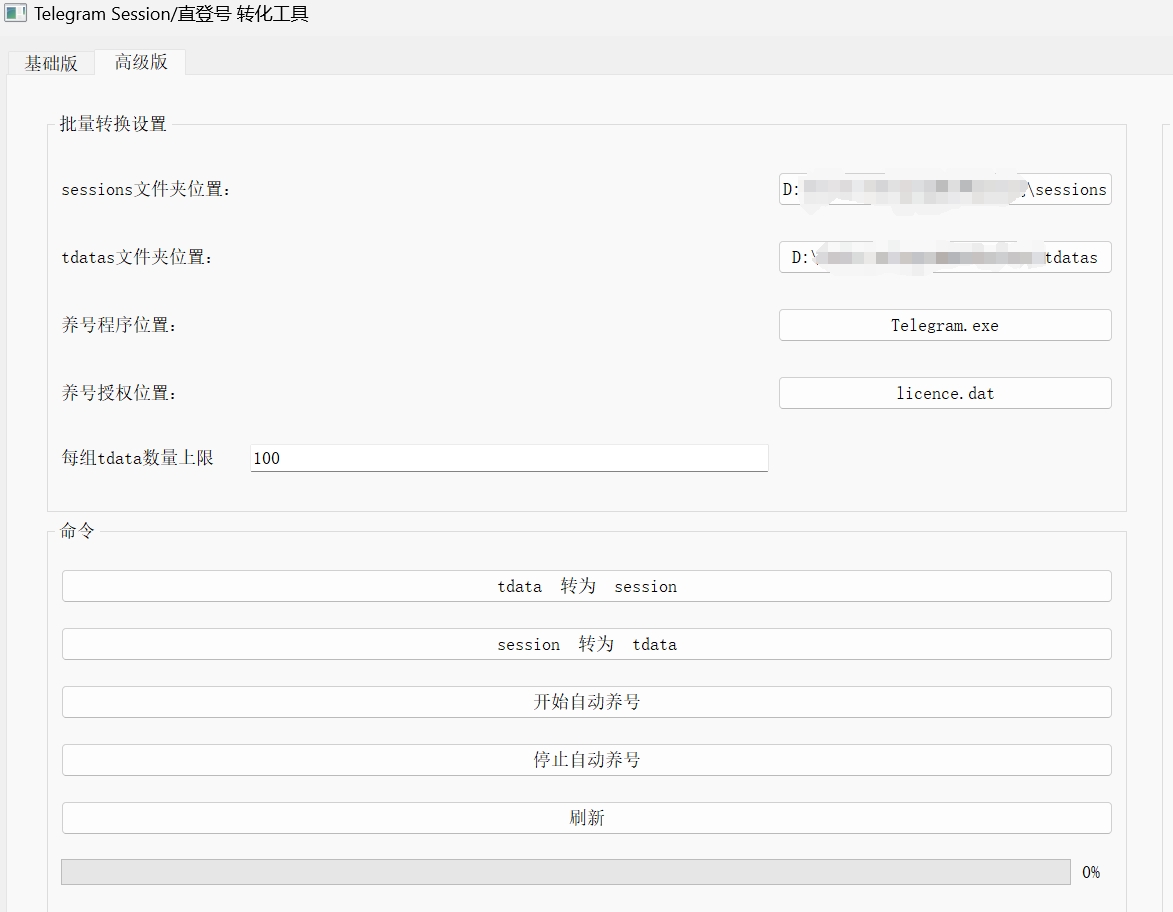
Task: Click the 刷新 refresh button
Action: (x=586, y=817)
